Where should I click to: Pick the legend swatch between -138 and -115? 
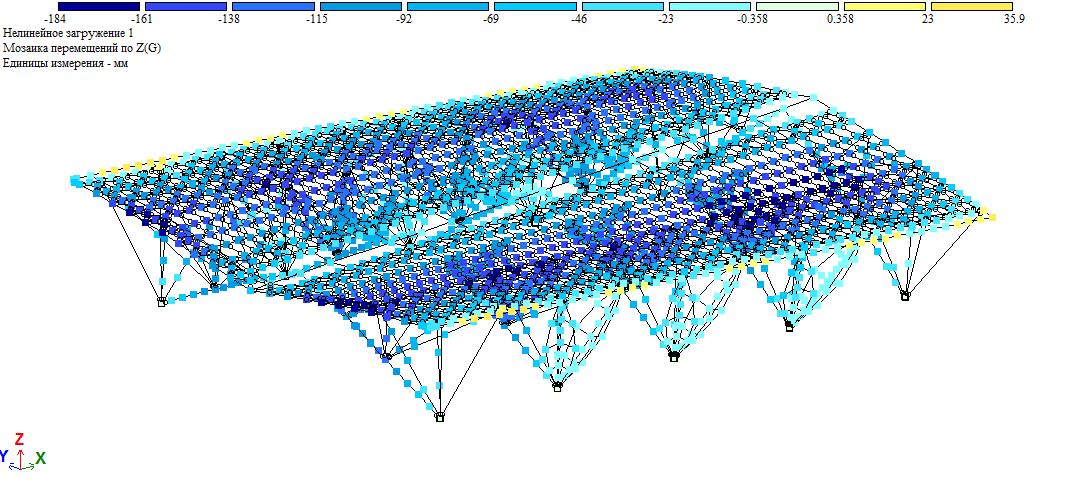point(273,6)
